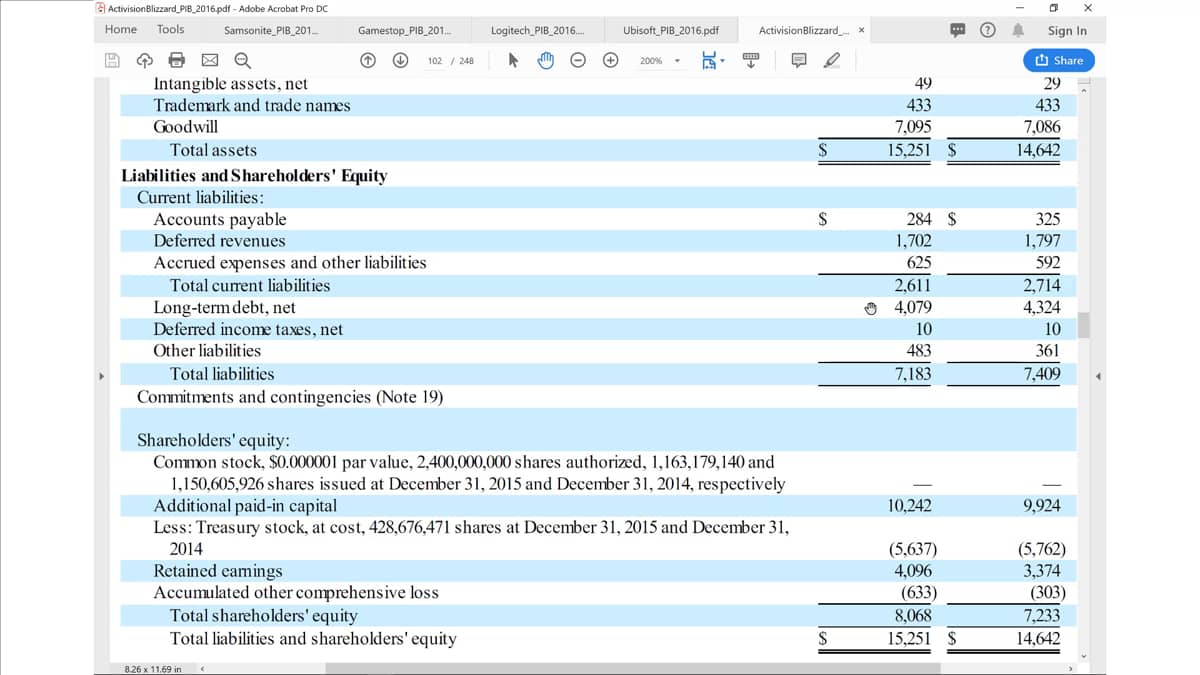Click the Total shareholders' equity value 8,068

(x=913, y=616)
